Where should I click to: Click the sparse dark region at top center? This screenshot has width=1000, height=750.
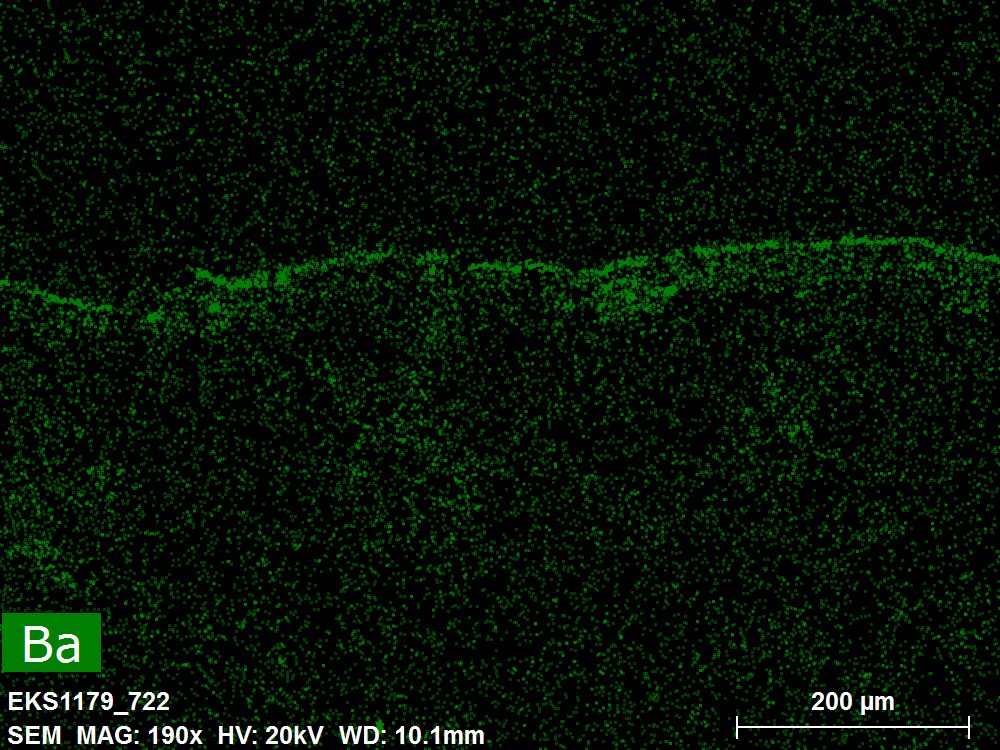point(500,100)
